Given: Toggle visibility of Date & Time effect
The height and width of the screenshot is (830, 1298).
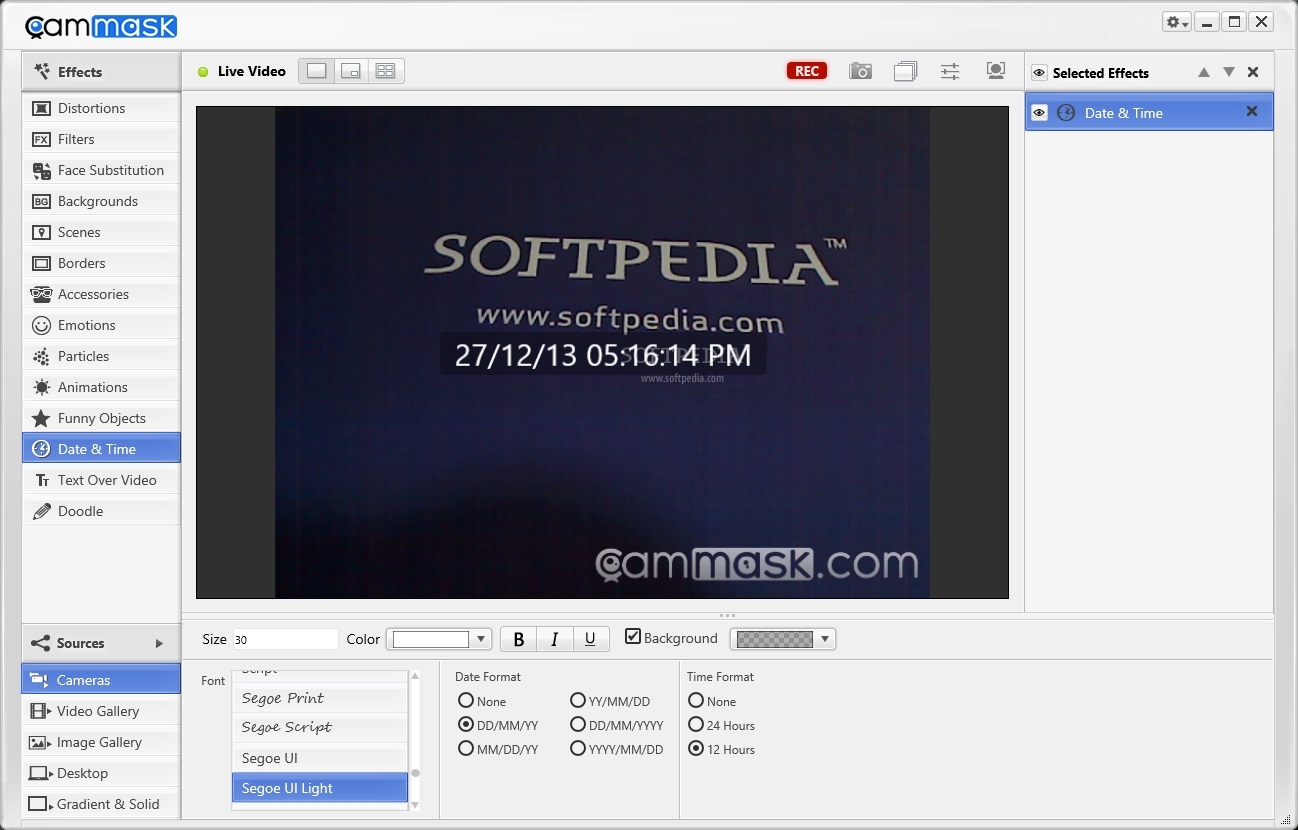Looking at the screenshot, I should 1039,113.
